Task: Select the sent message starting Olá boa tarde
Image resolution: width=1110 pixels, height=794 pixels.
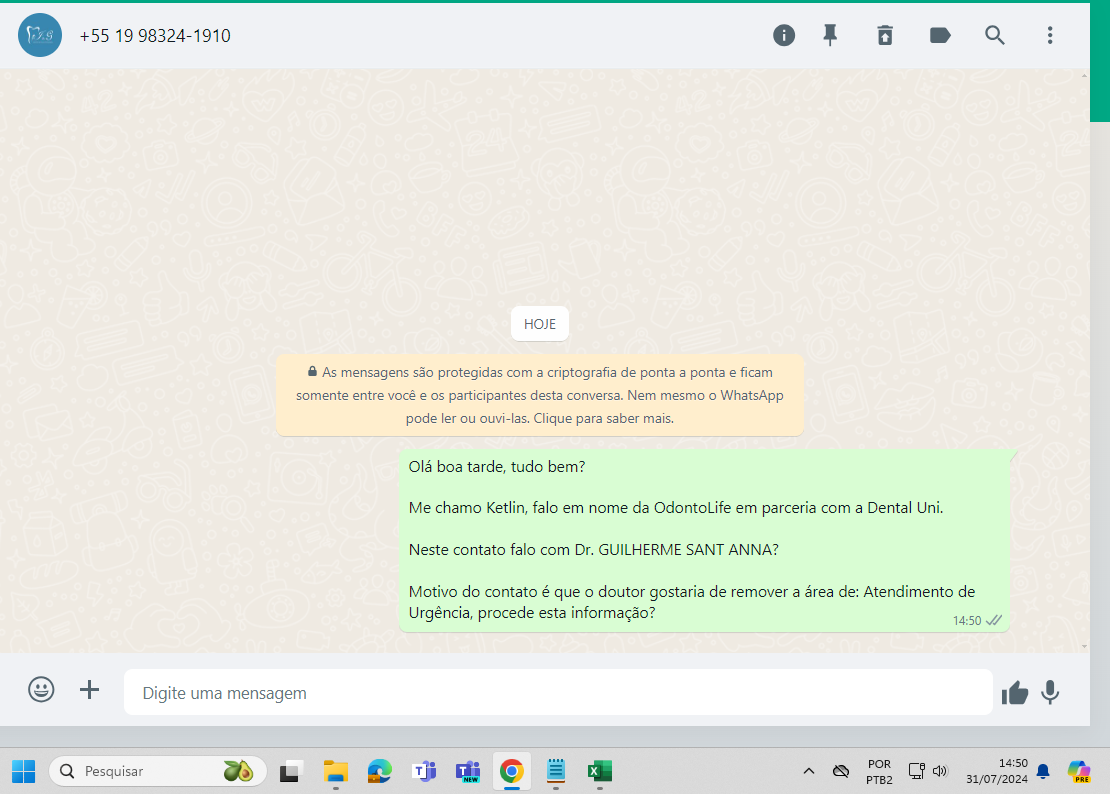Action: (x=704, y=540)
